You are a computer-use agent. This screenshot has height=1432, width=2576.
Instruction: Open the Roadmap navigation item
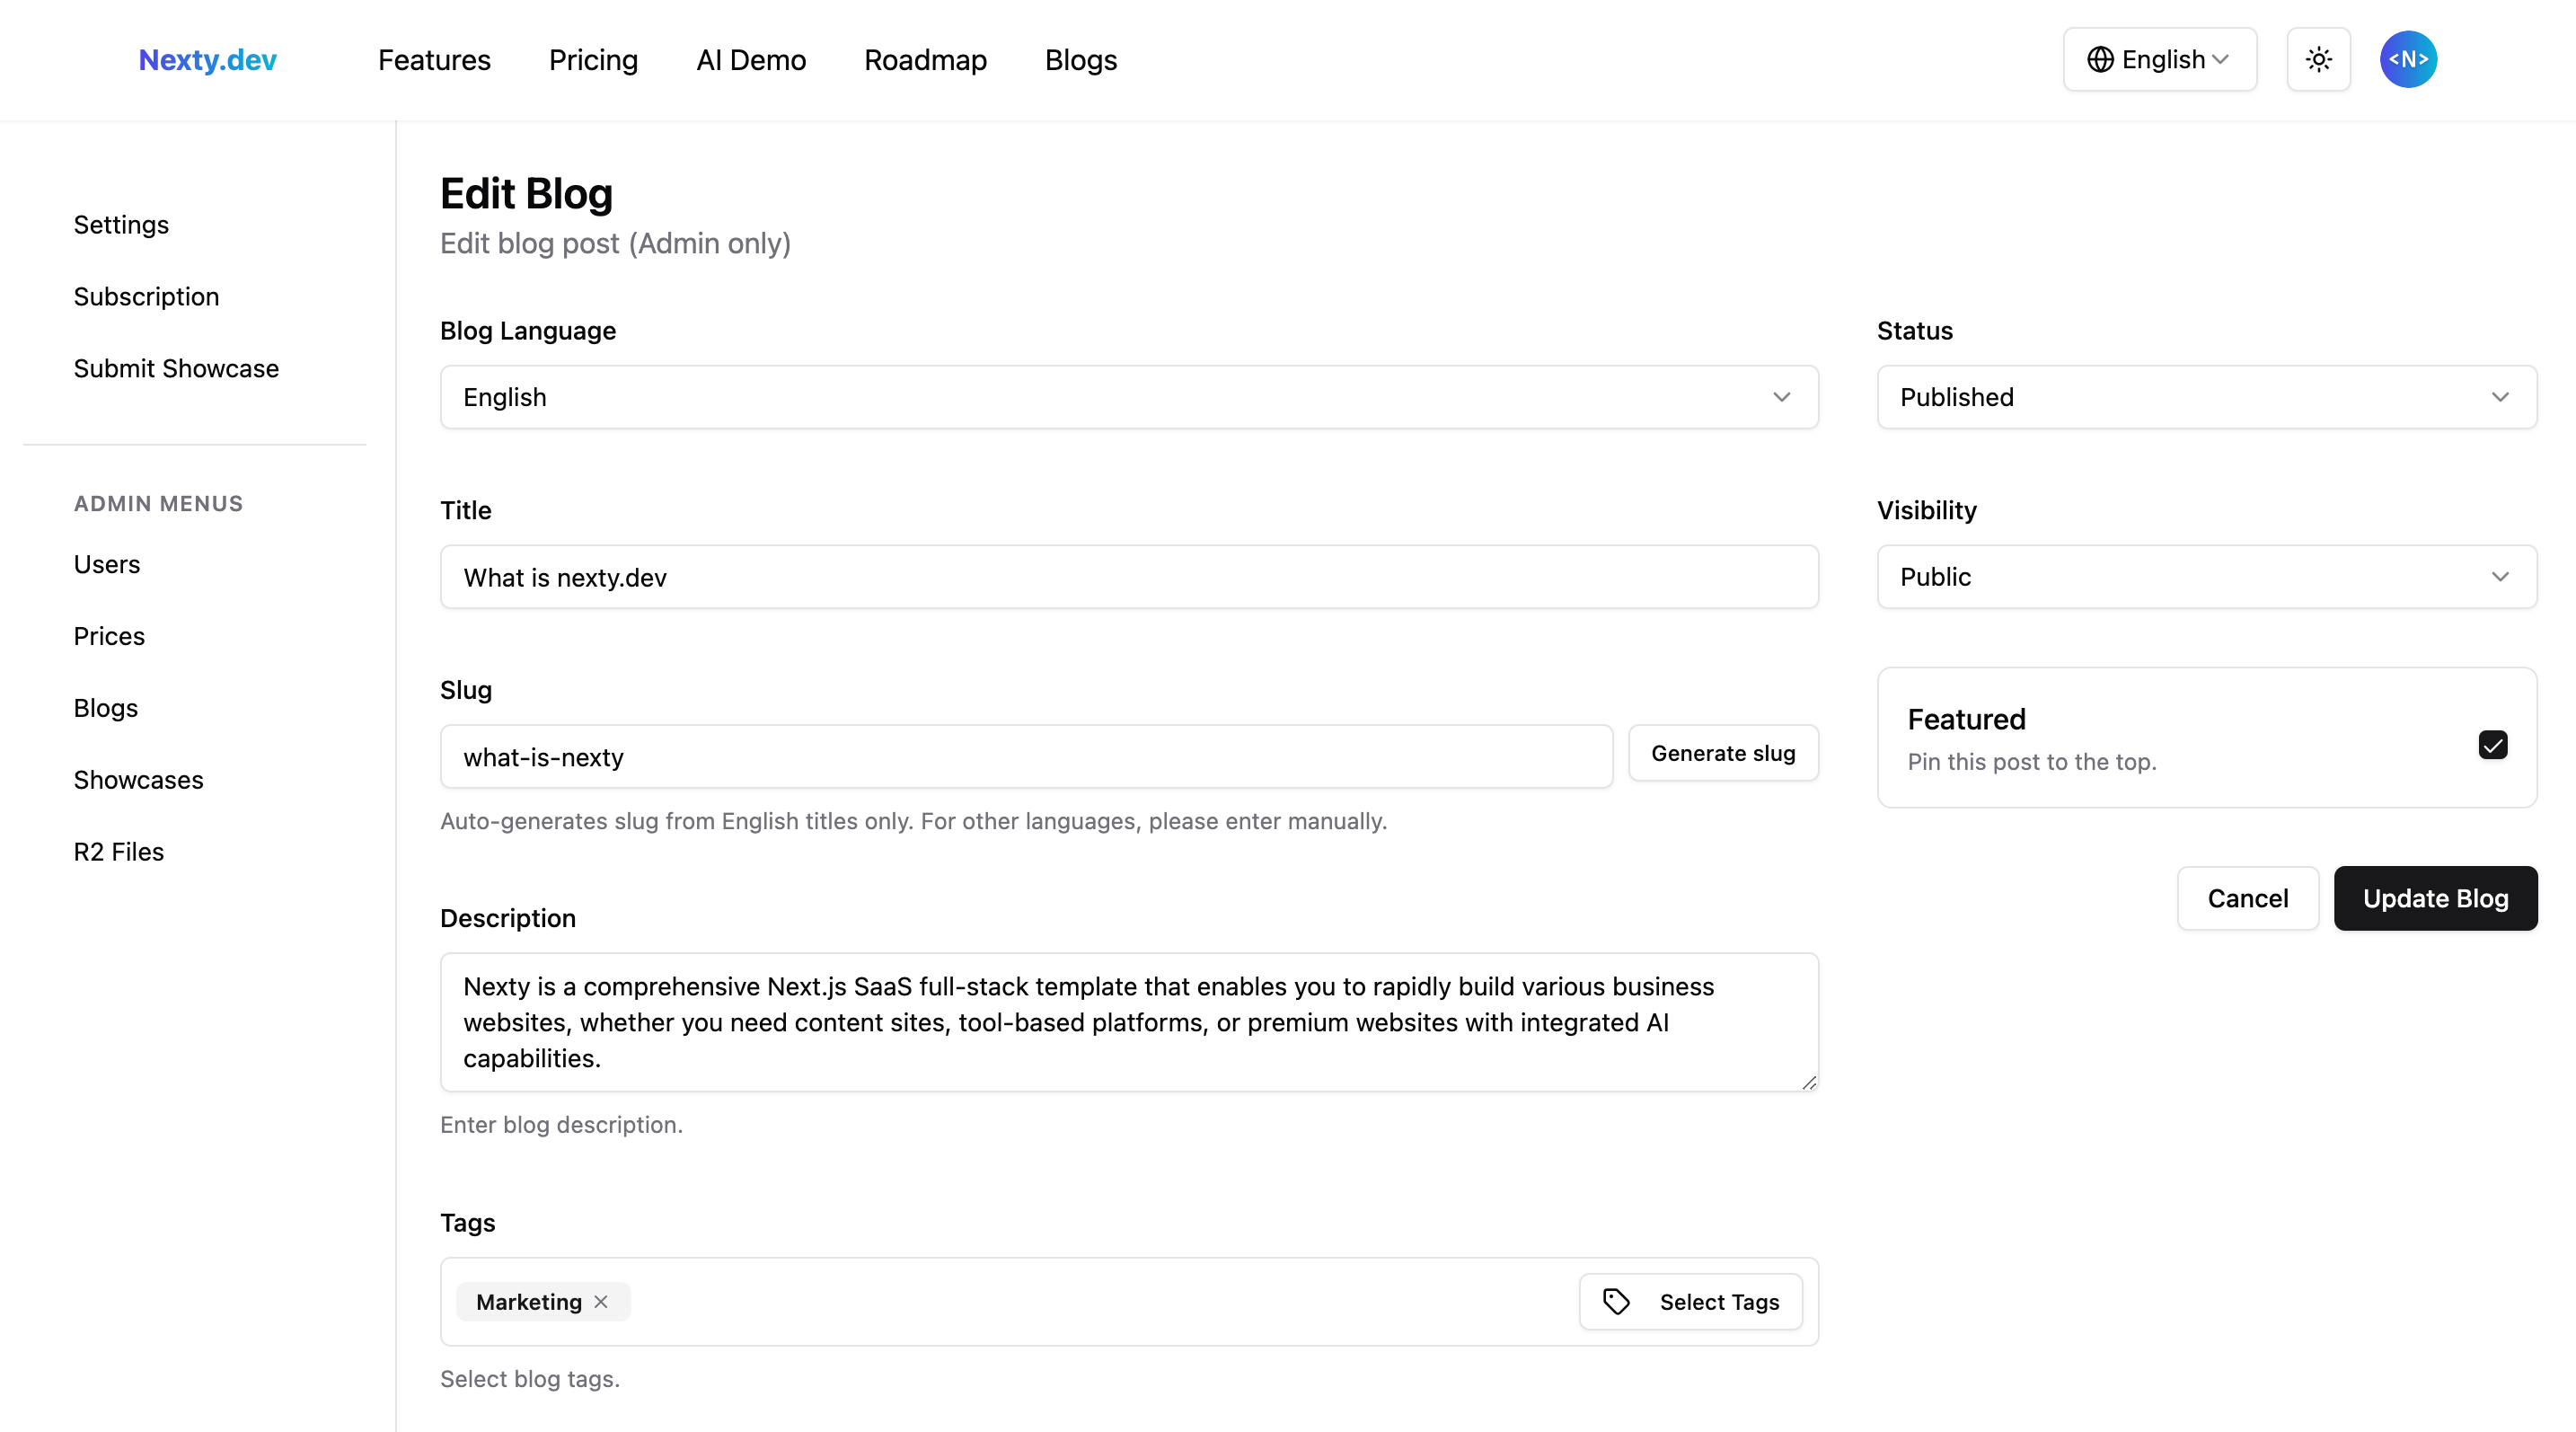point(925,60)
